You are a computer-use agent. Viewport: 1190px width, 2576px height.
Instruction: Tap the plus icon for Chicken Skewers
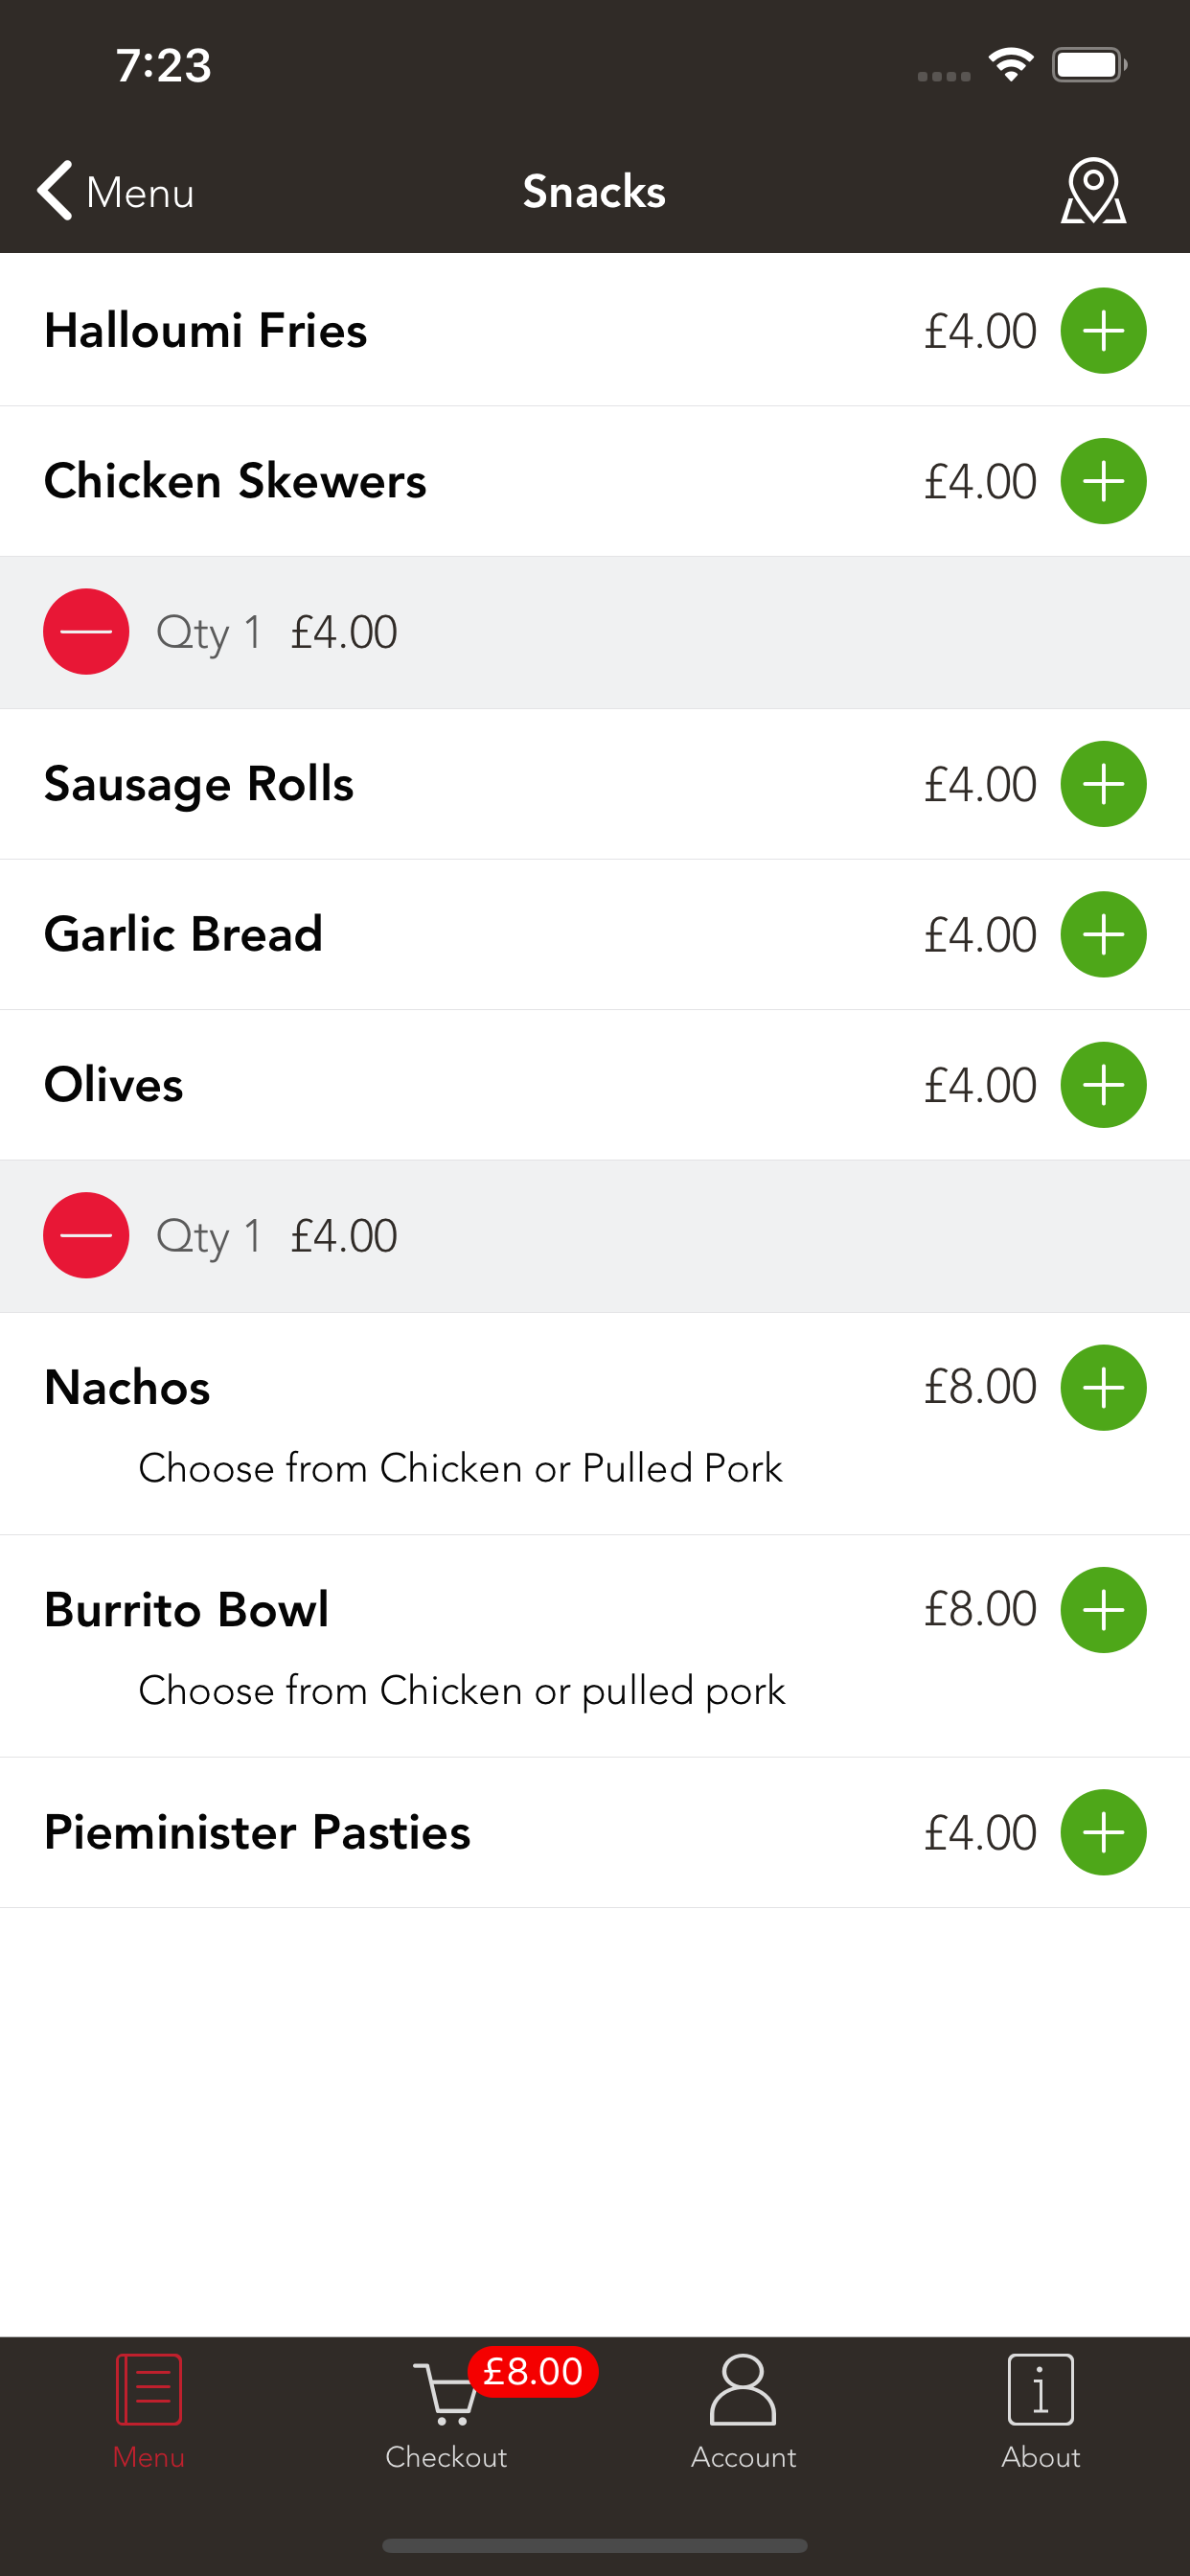coord(1103,481)
